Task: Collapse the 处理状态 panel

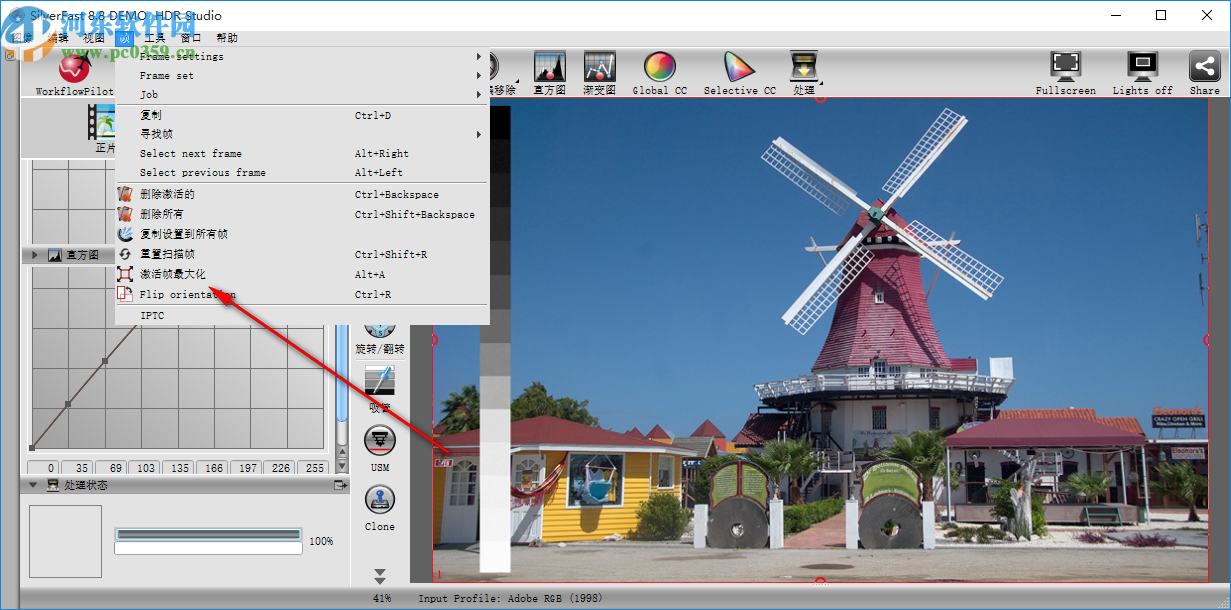Action: tap(33, 486)
